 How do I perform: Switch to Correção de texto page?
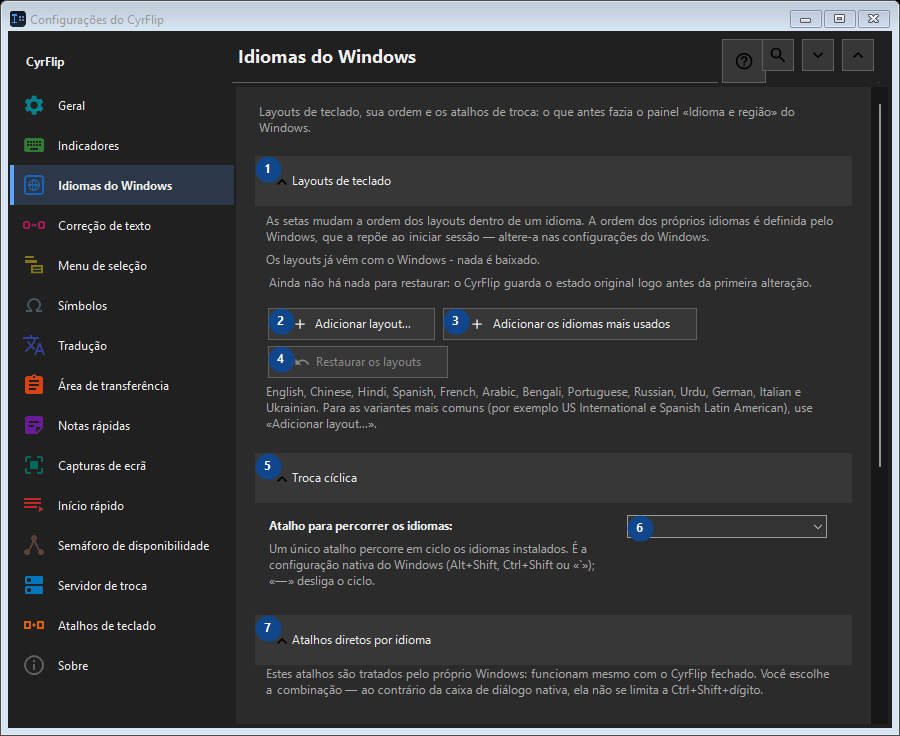coord(122,226)
